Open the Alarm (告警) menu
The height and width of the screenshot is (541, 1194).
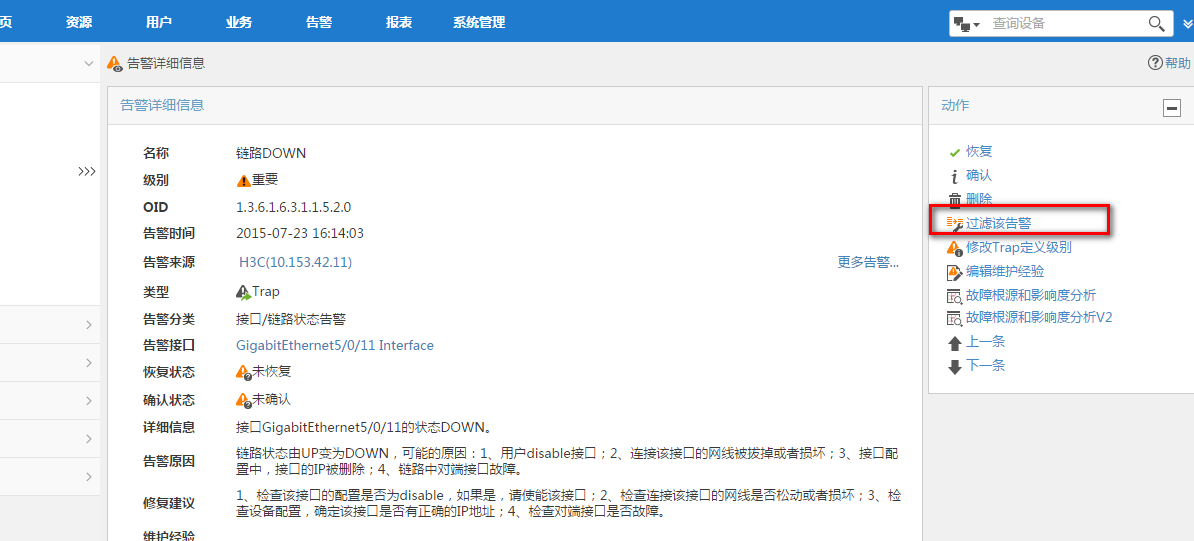pos(319,22)
